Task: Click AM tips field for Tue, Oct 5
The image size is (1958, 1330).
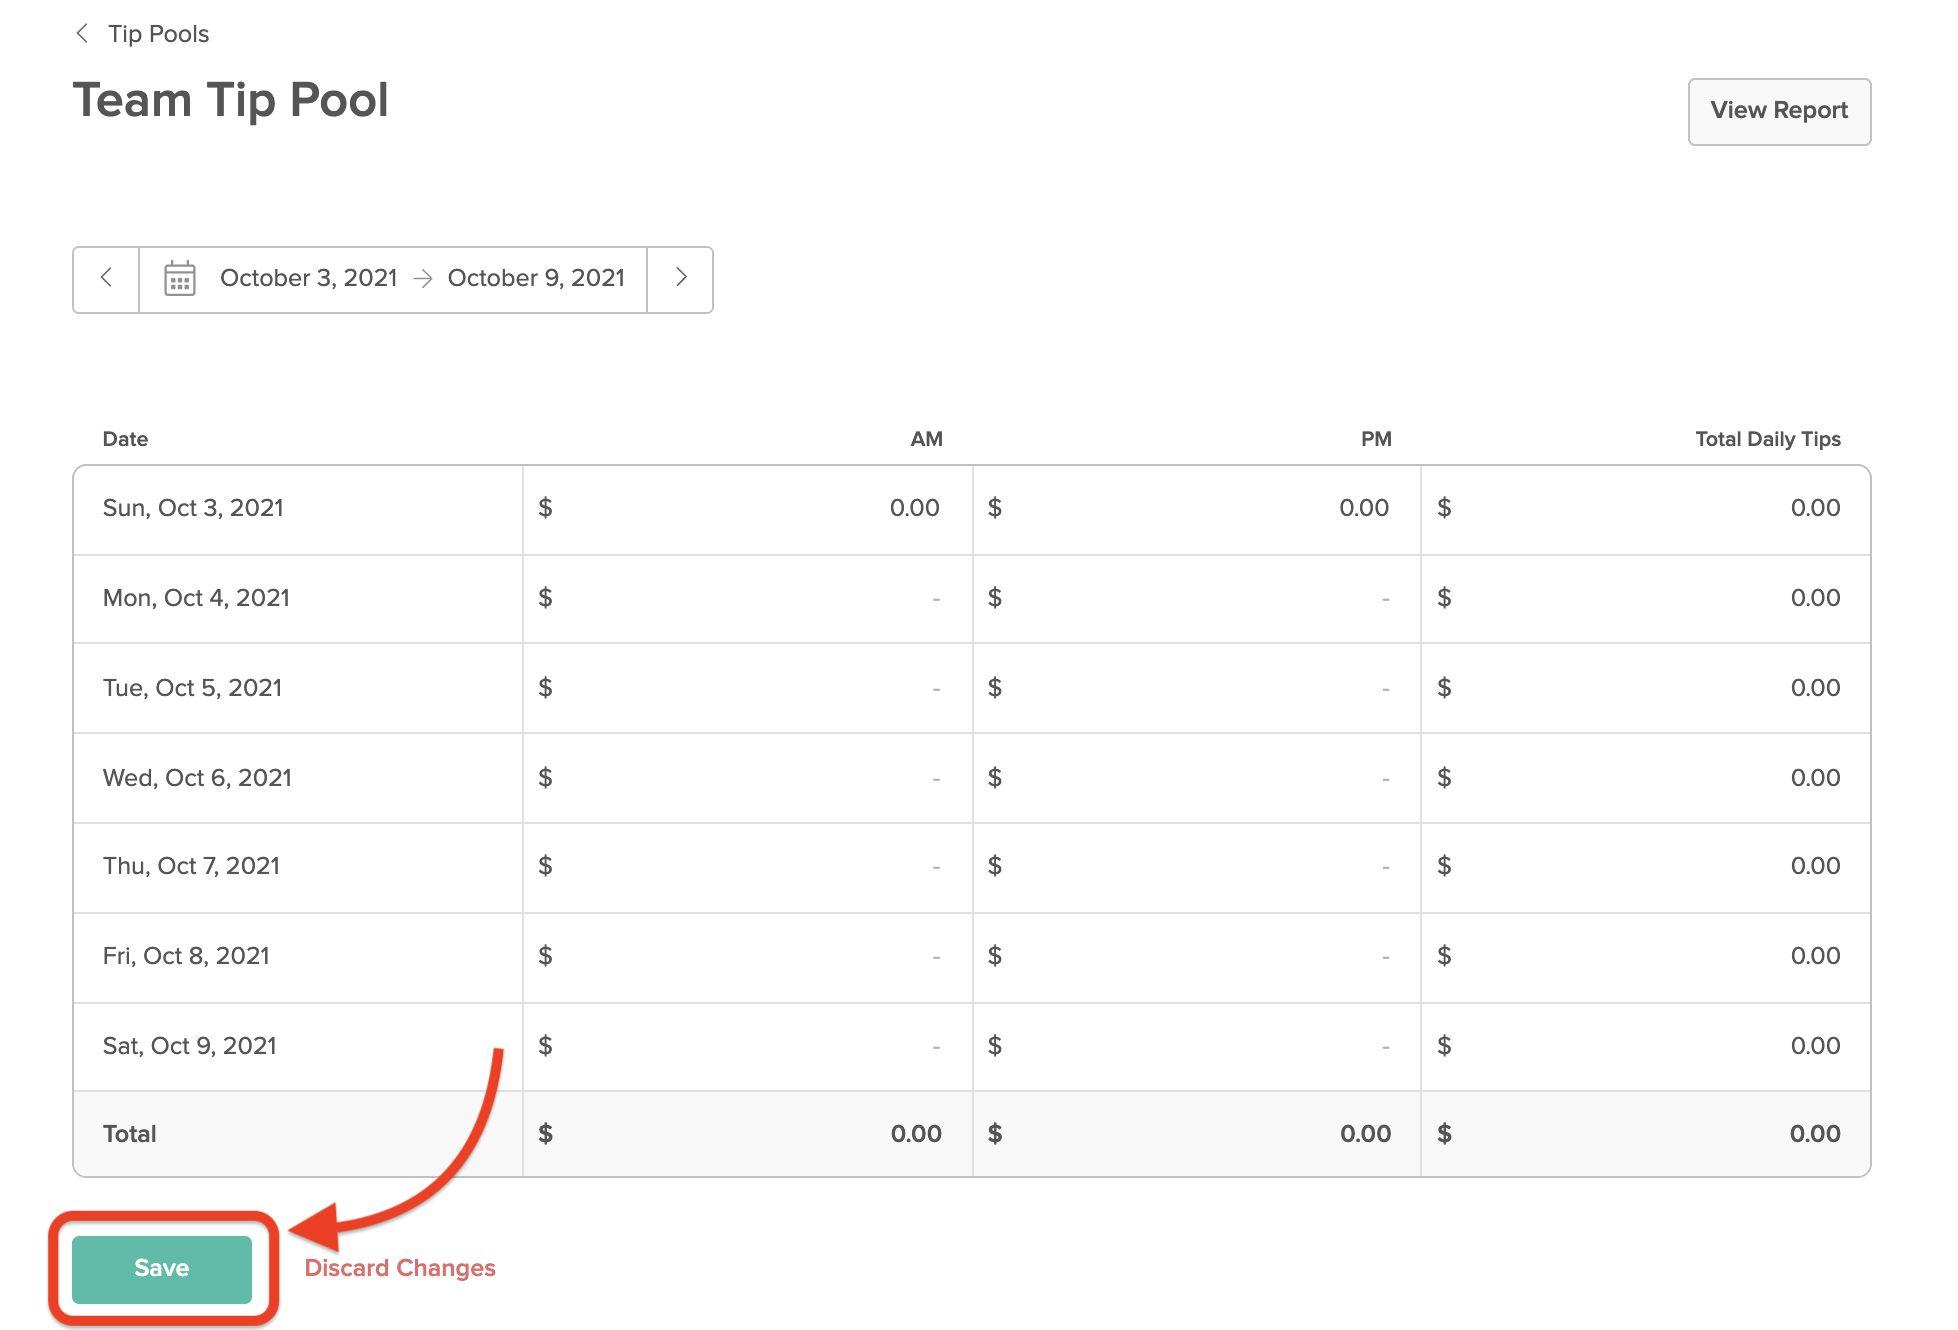Action: (745, 688)
